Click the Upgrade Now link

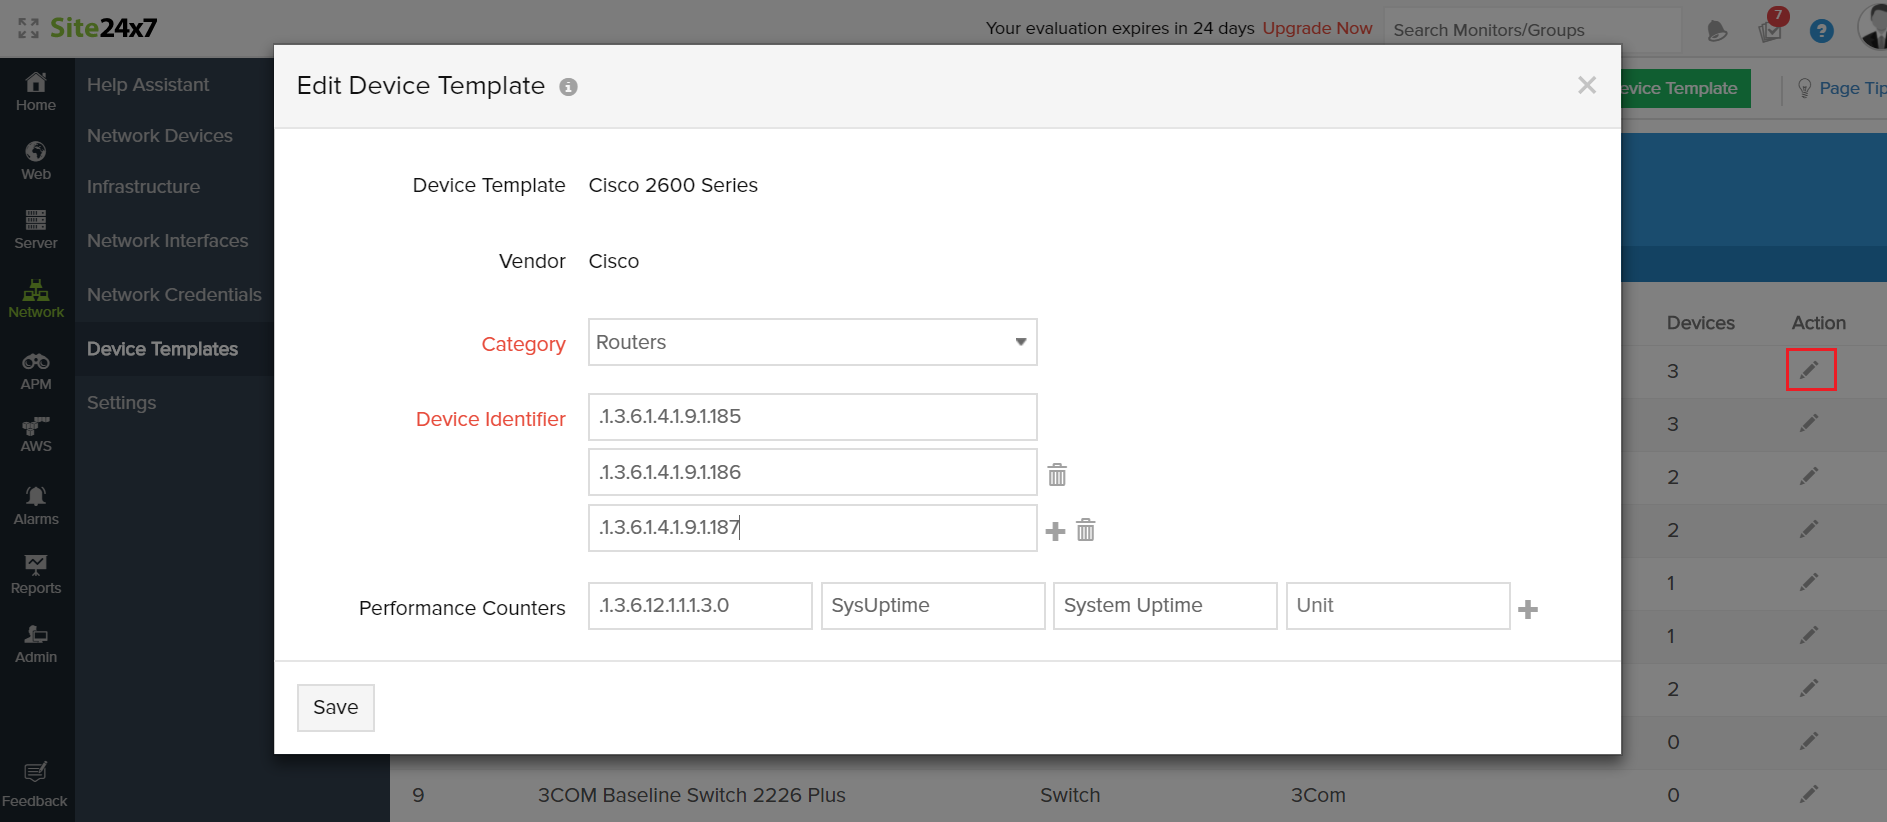coord(1317,28)
